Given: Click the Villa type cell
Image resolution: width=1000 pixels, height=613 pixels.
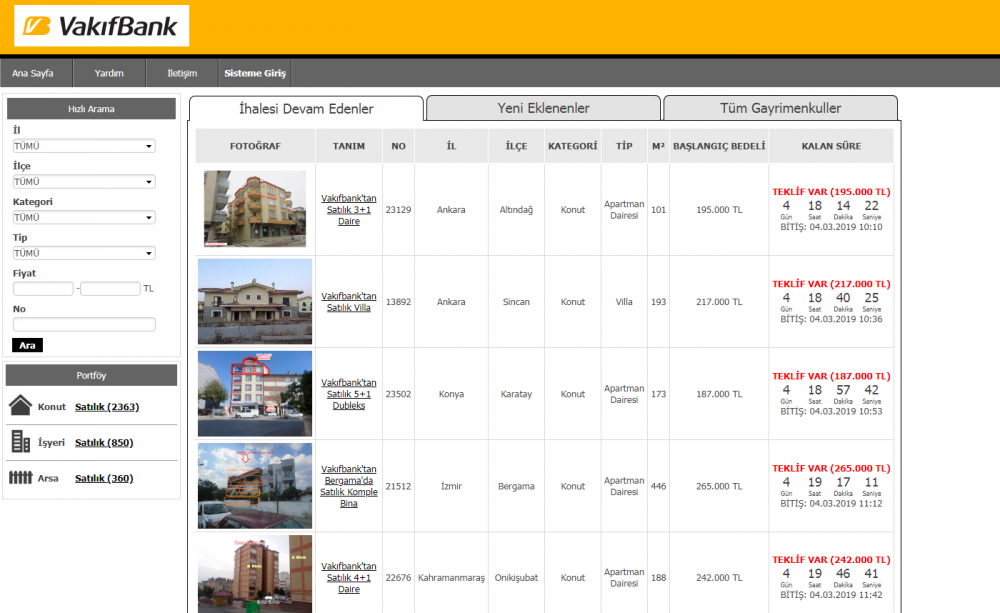Looking at the screenshot, I should pyautogui.click(x=624, y=302).
